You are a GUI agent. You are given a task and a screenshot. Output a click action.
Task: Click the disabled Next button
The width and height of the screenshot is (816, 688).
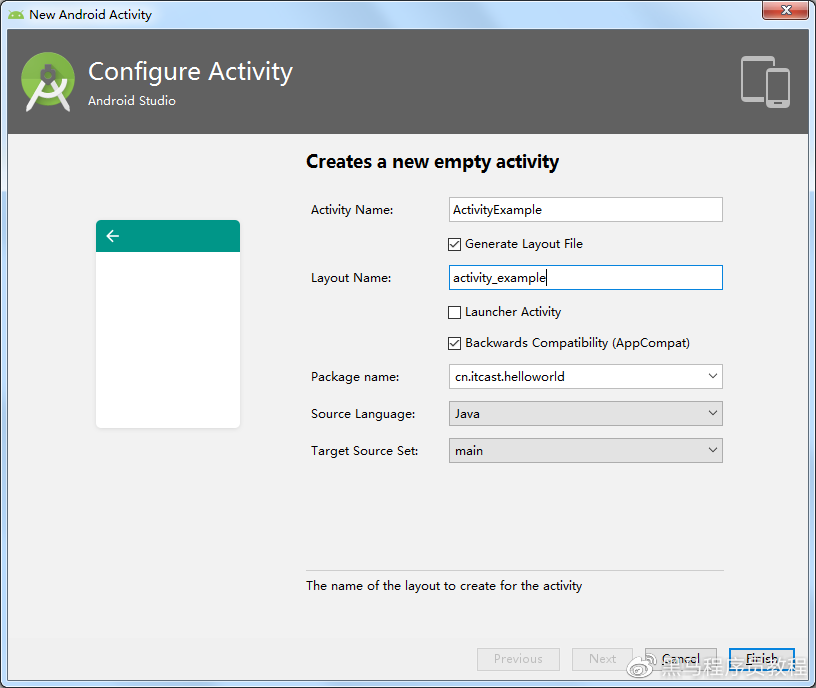(602, 659)
